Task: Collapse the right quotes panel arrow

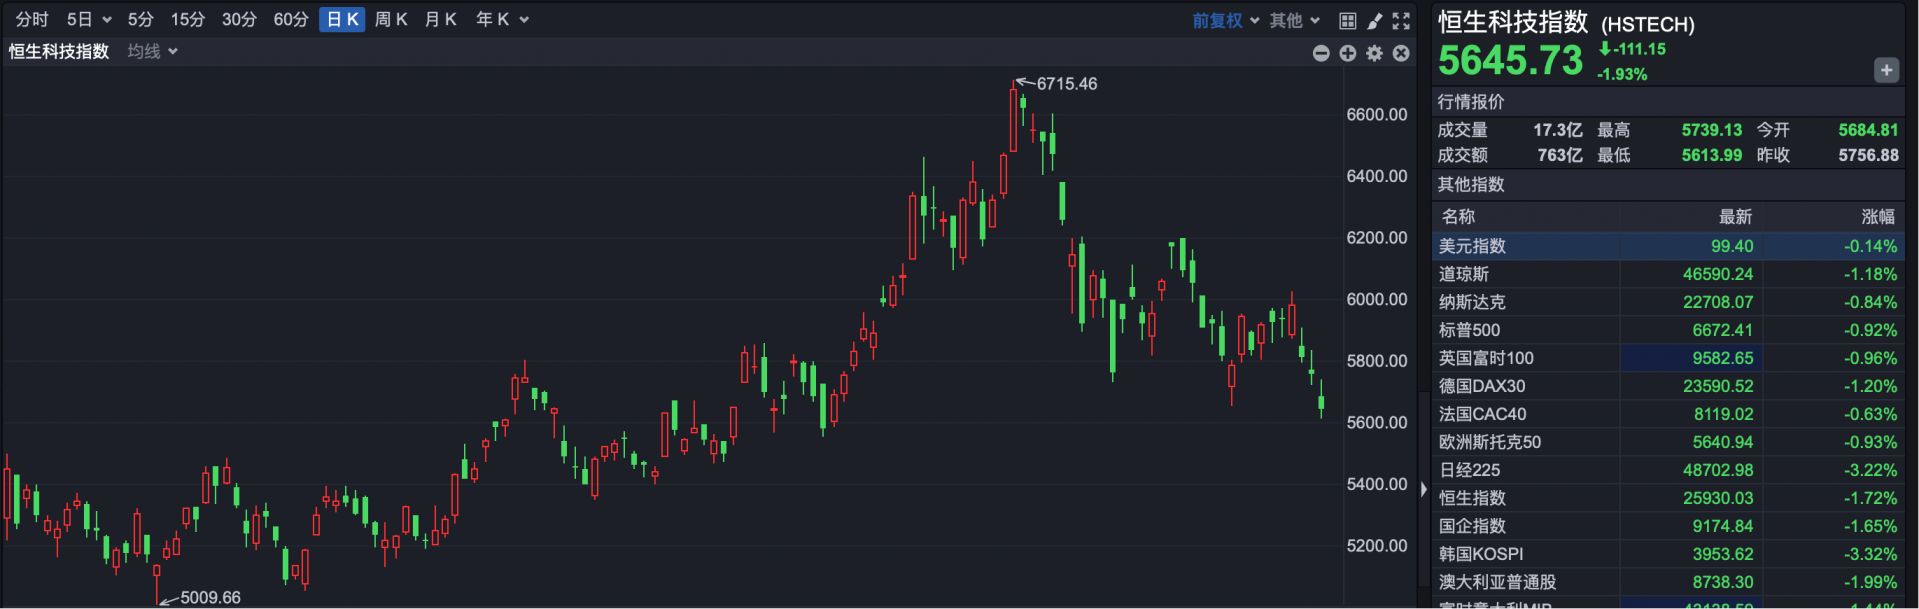Action: tap(1424, 489)
